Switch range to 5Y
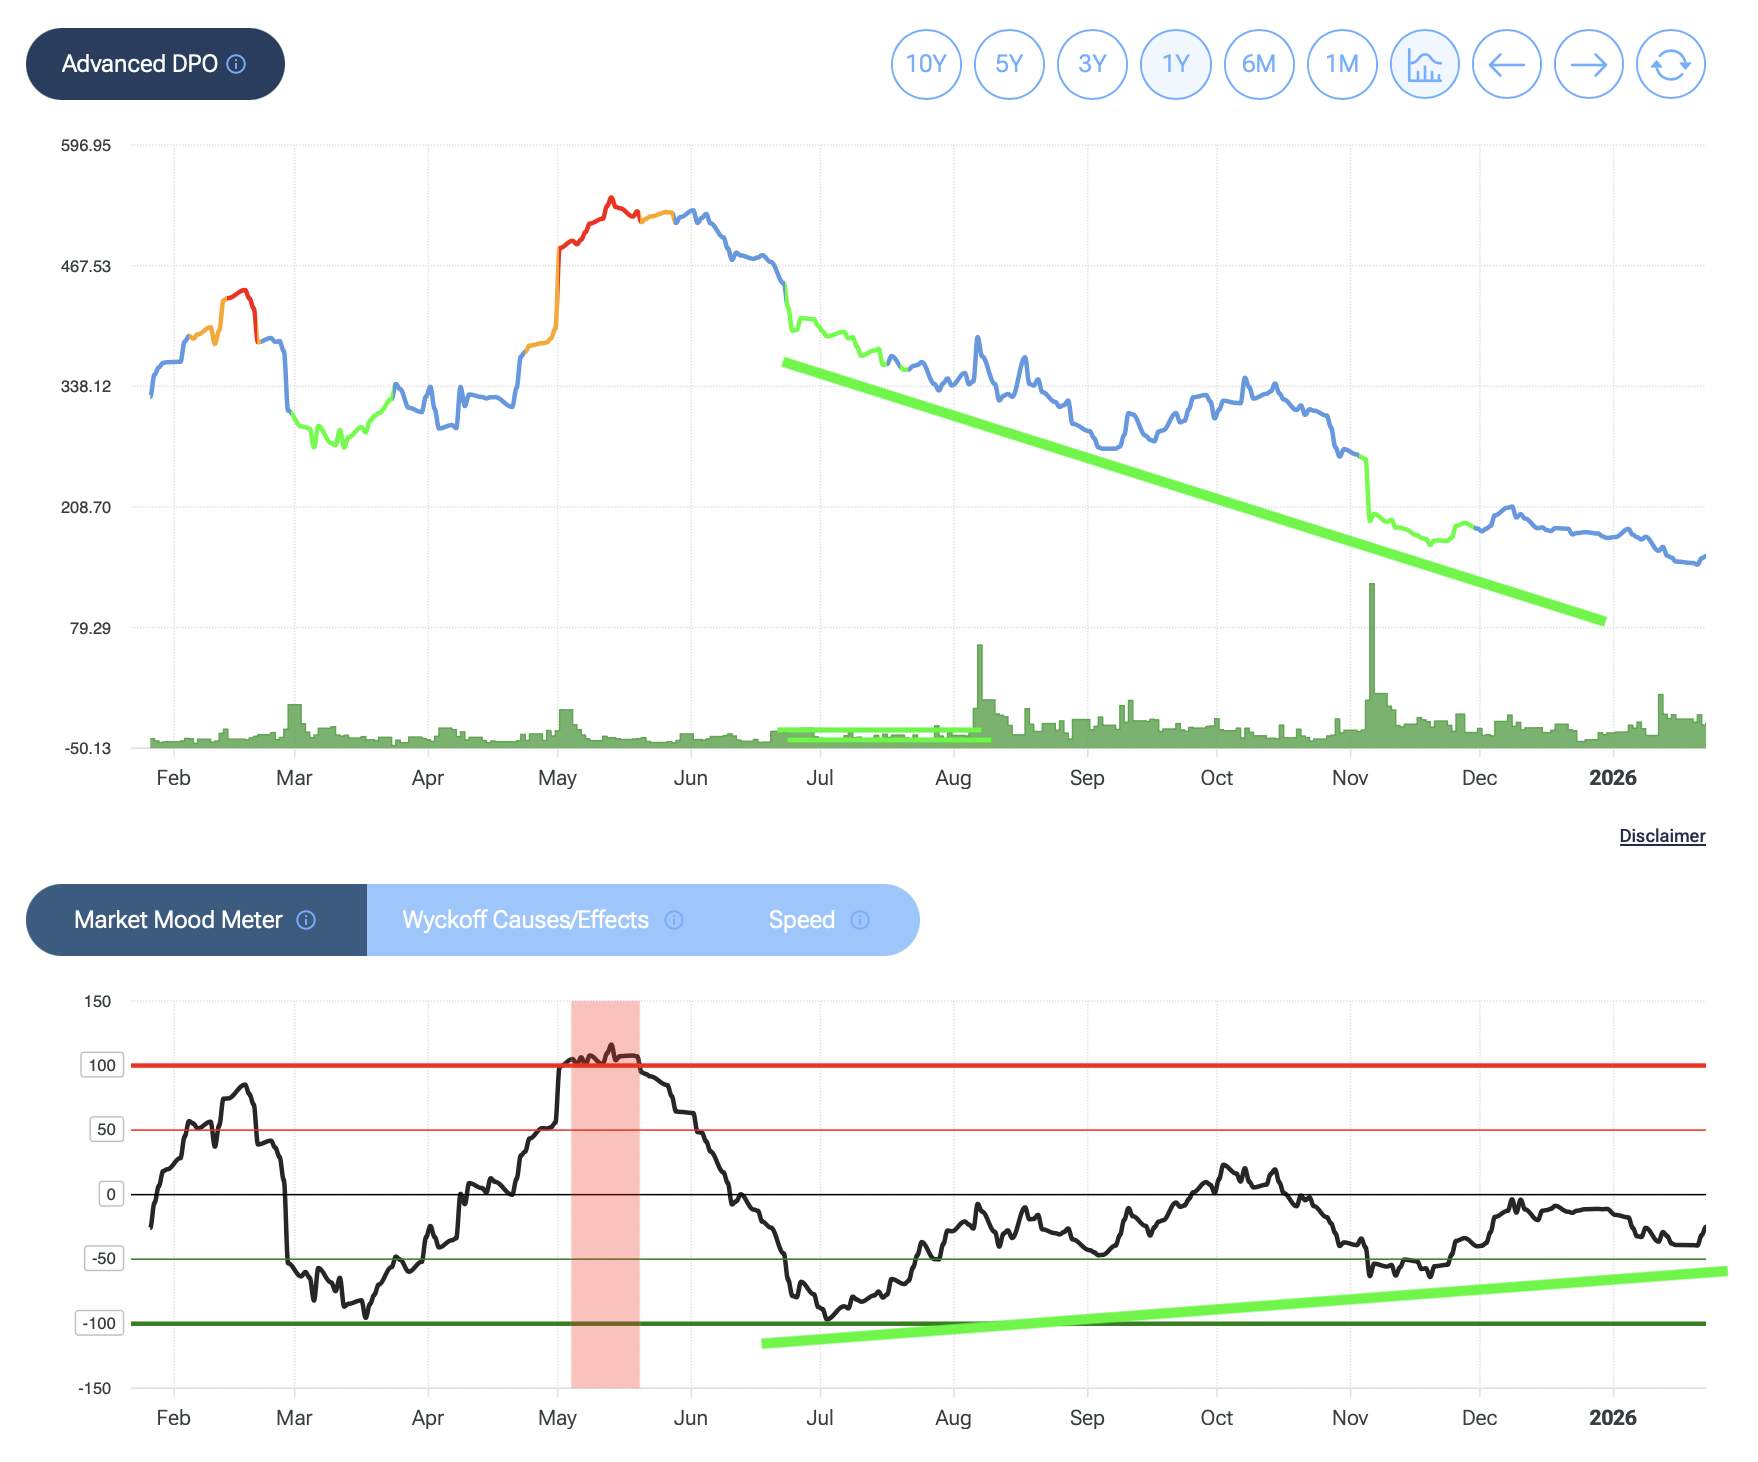Screen dimensions: 1758x1462 click(1009, 65)
